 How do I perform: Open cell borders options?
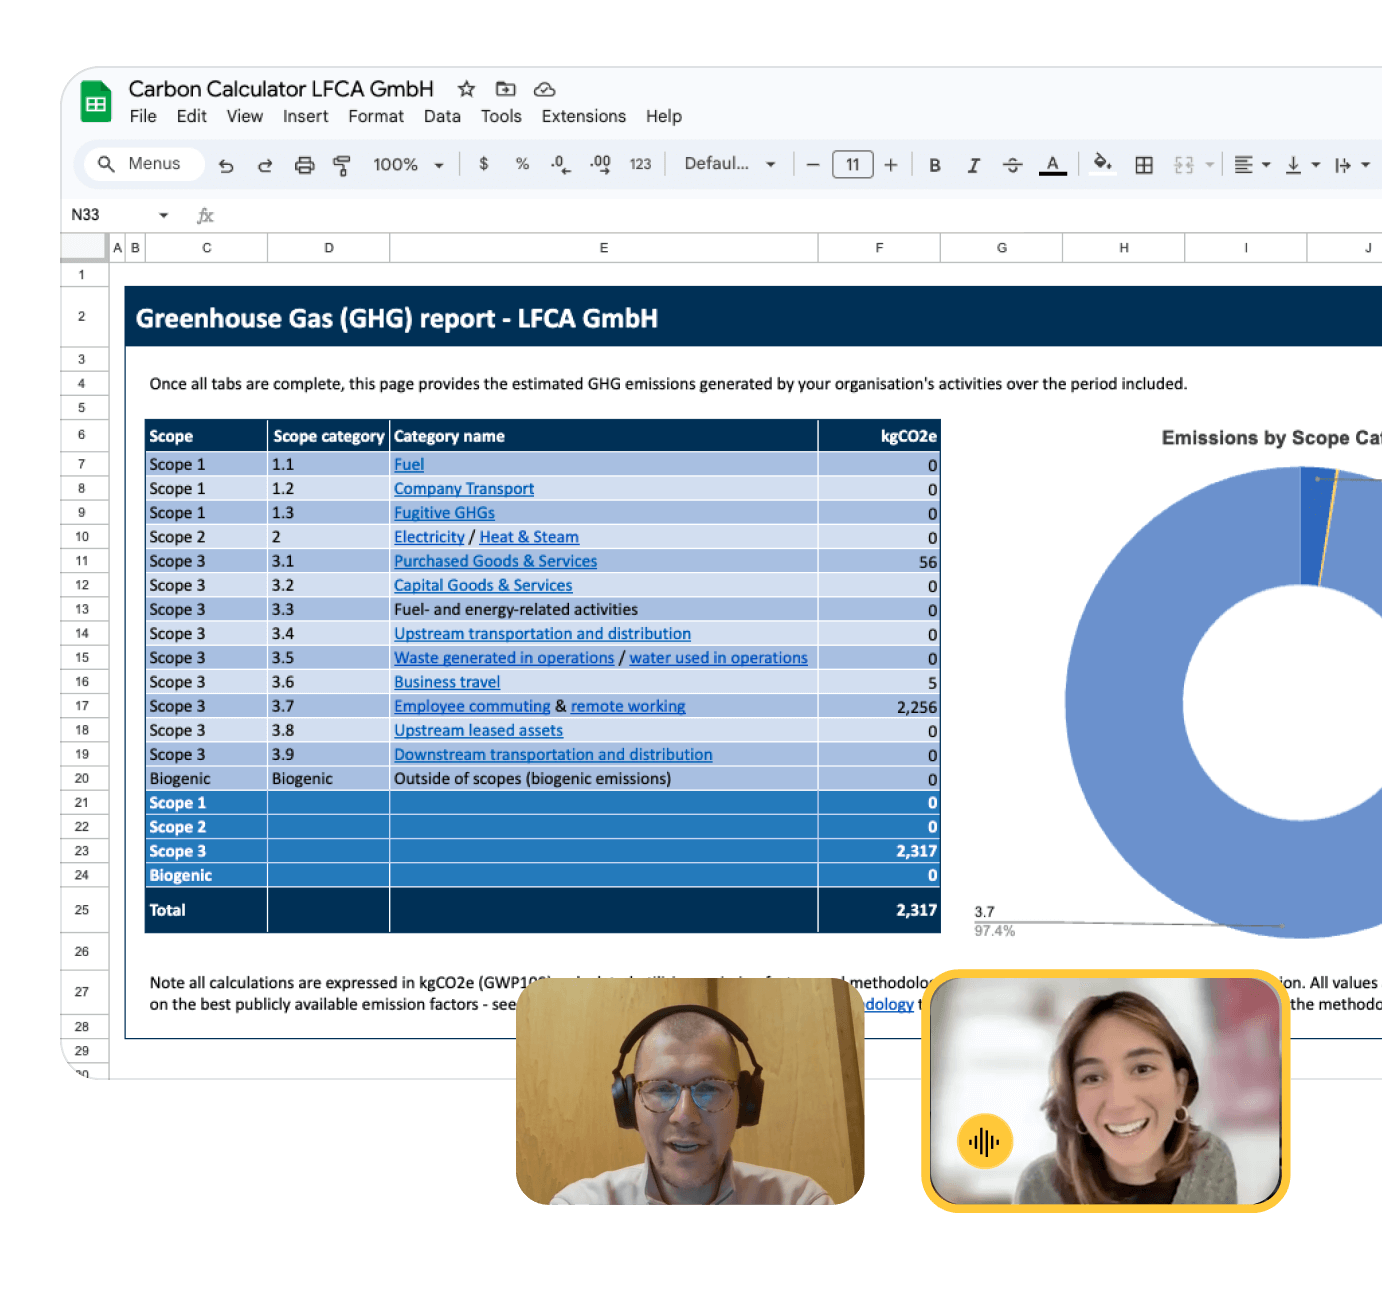click(x=1144, y=165)
